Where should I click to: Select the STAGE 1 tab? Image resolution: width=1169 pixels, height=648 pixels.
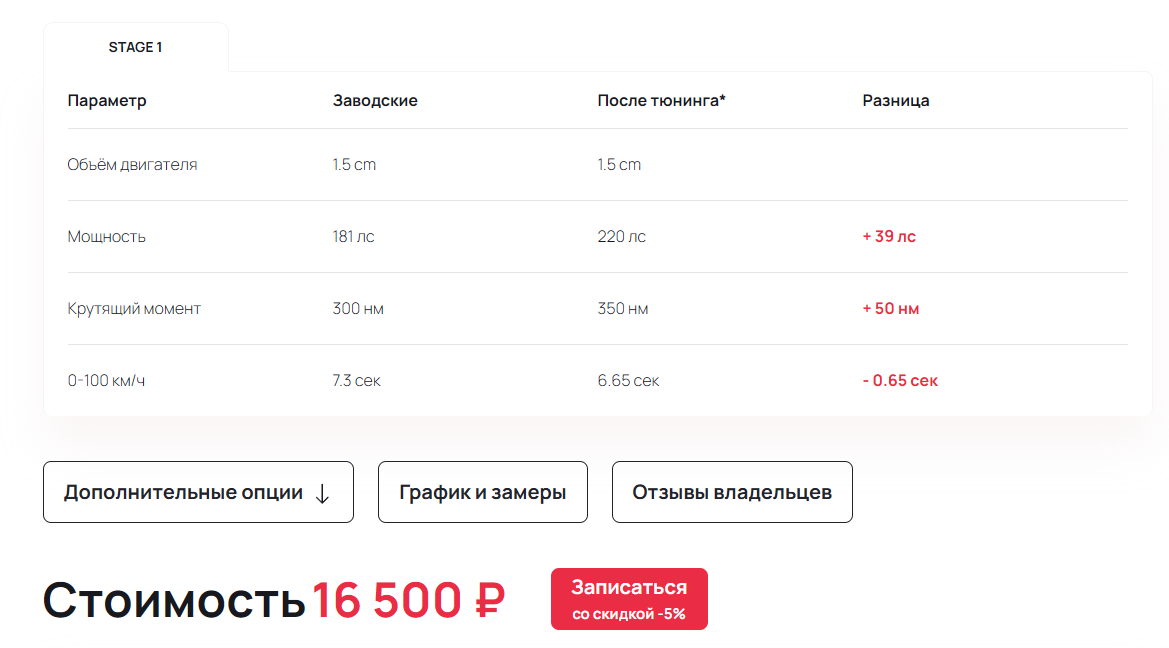coord(136,47)
